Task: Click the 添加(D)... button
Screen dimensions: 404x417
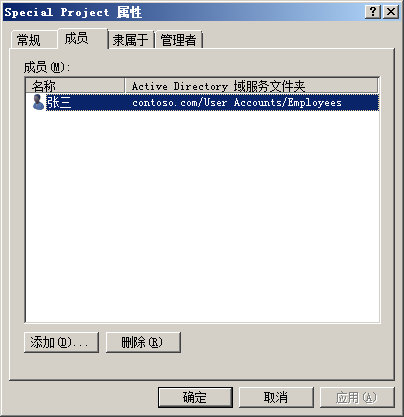Action: pyautogui.click(x=61, y=342)
